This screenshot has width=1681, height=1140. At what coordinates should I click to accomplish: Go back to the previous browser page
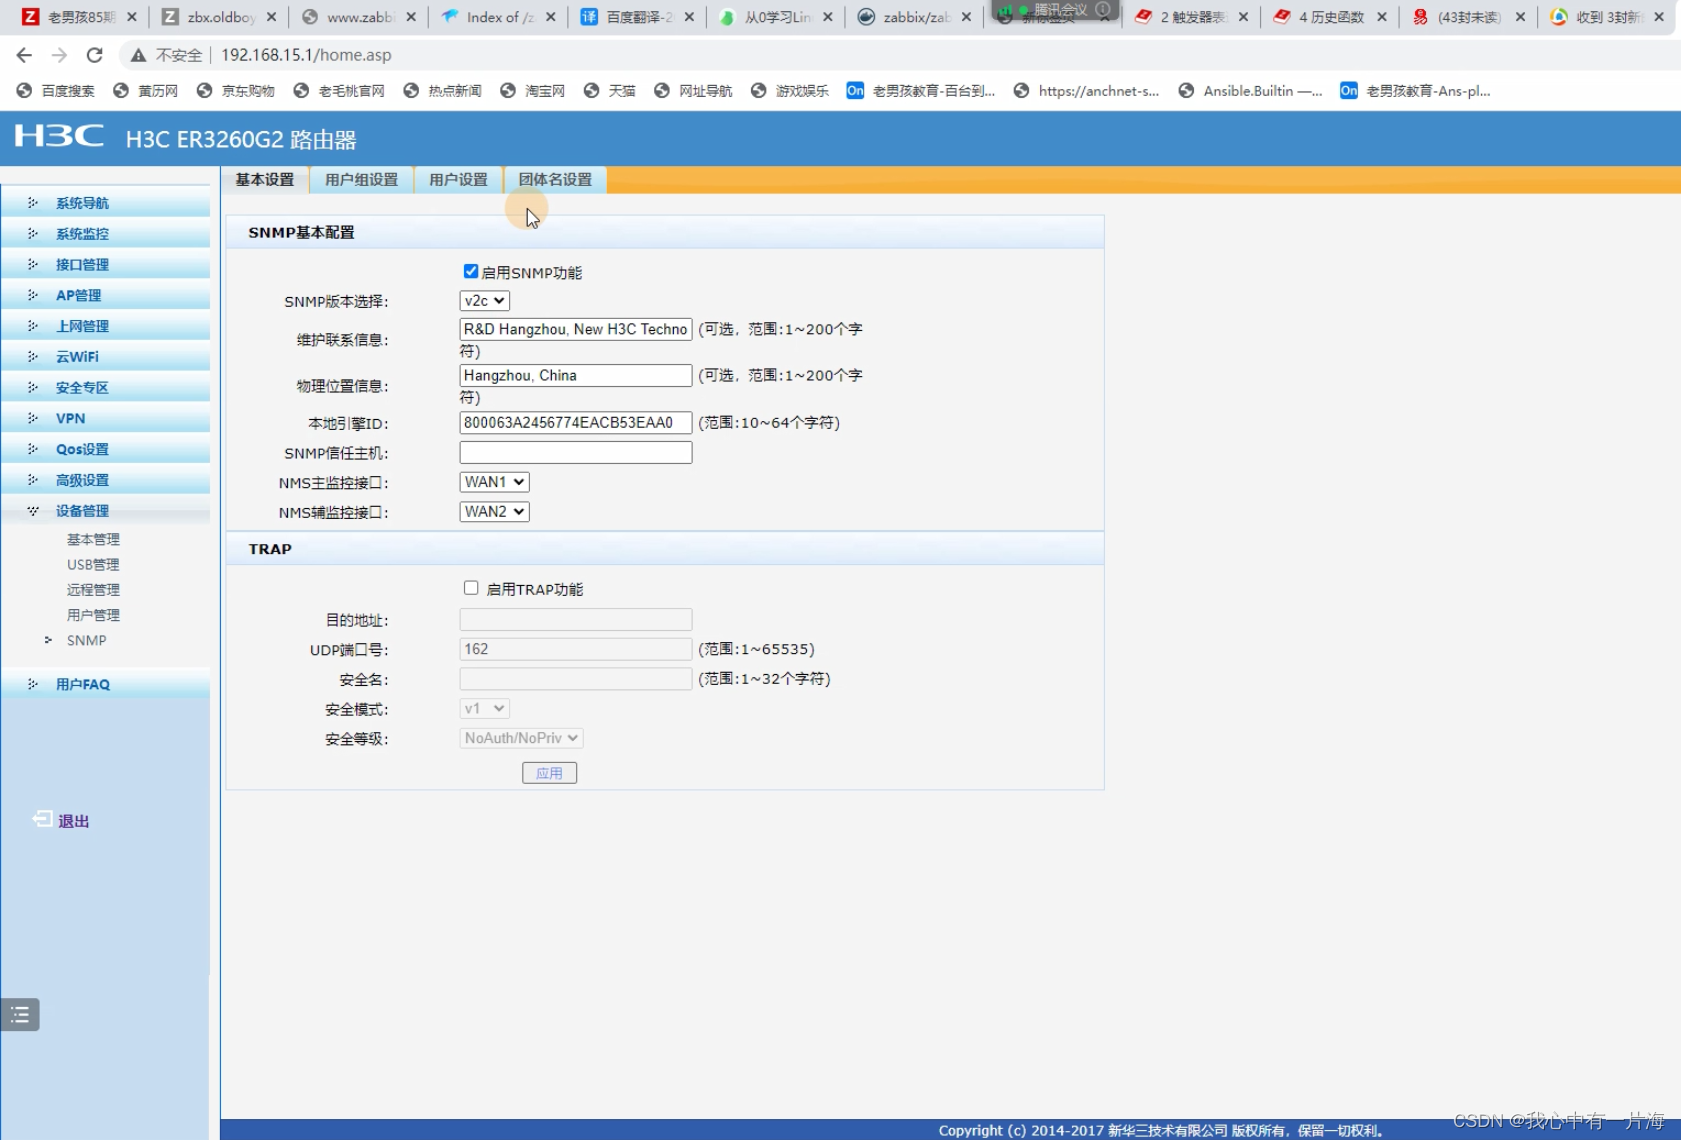24,55
